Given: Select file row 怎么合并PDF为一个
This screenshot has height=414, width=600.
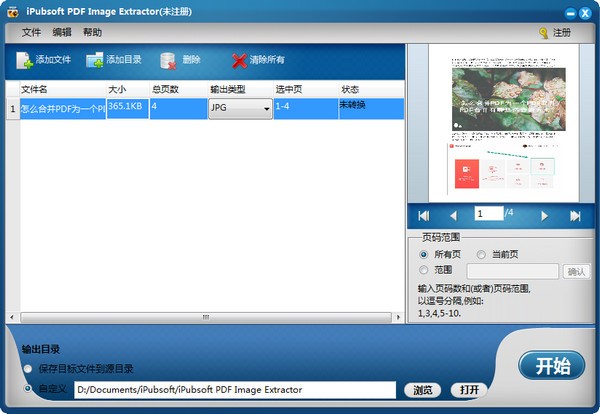Looking at the screenshot, I should (63, 109).
